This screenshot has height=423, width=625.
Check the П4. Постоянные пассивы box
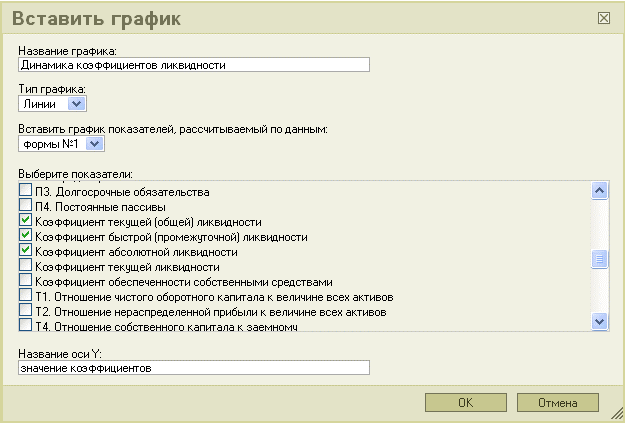[x=26, y=206]
